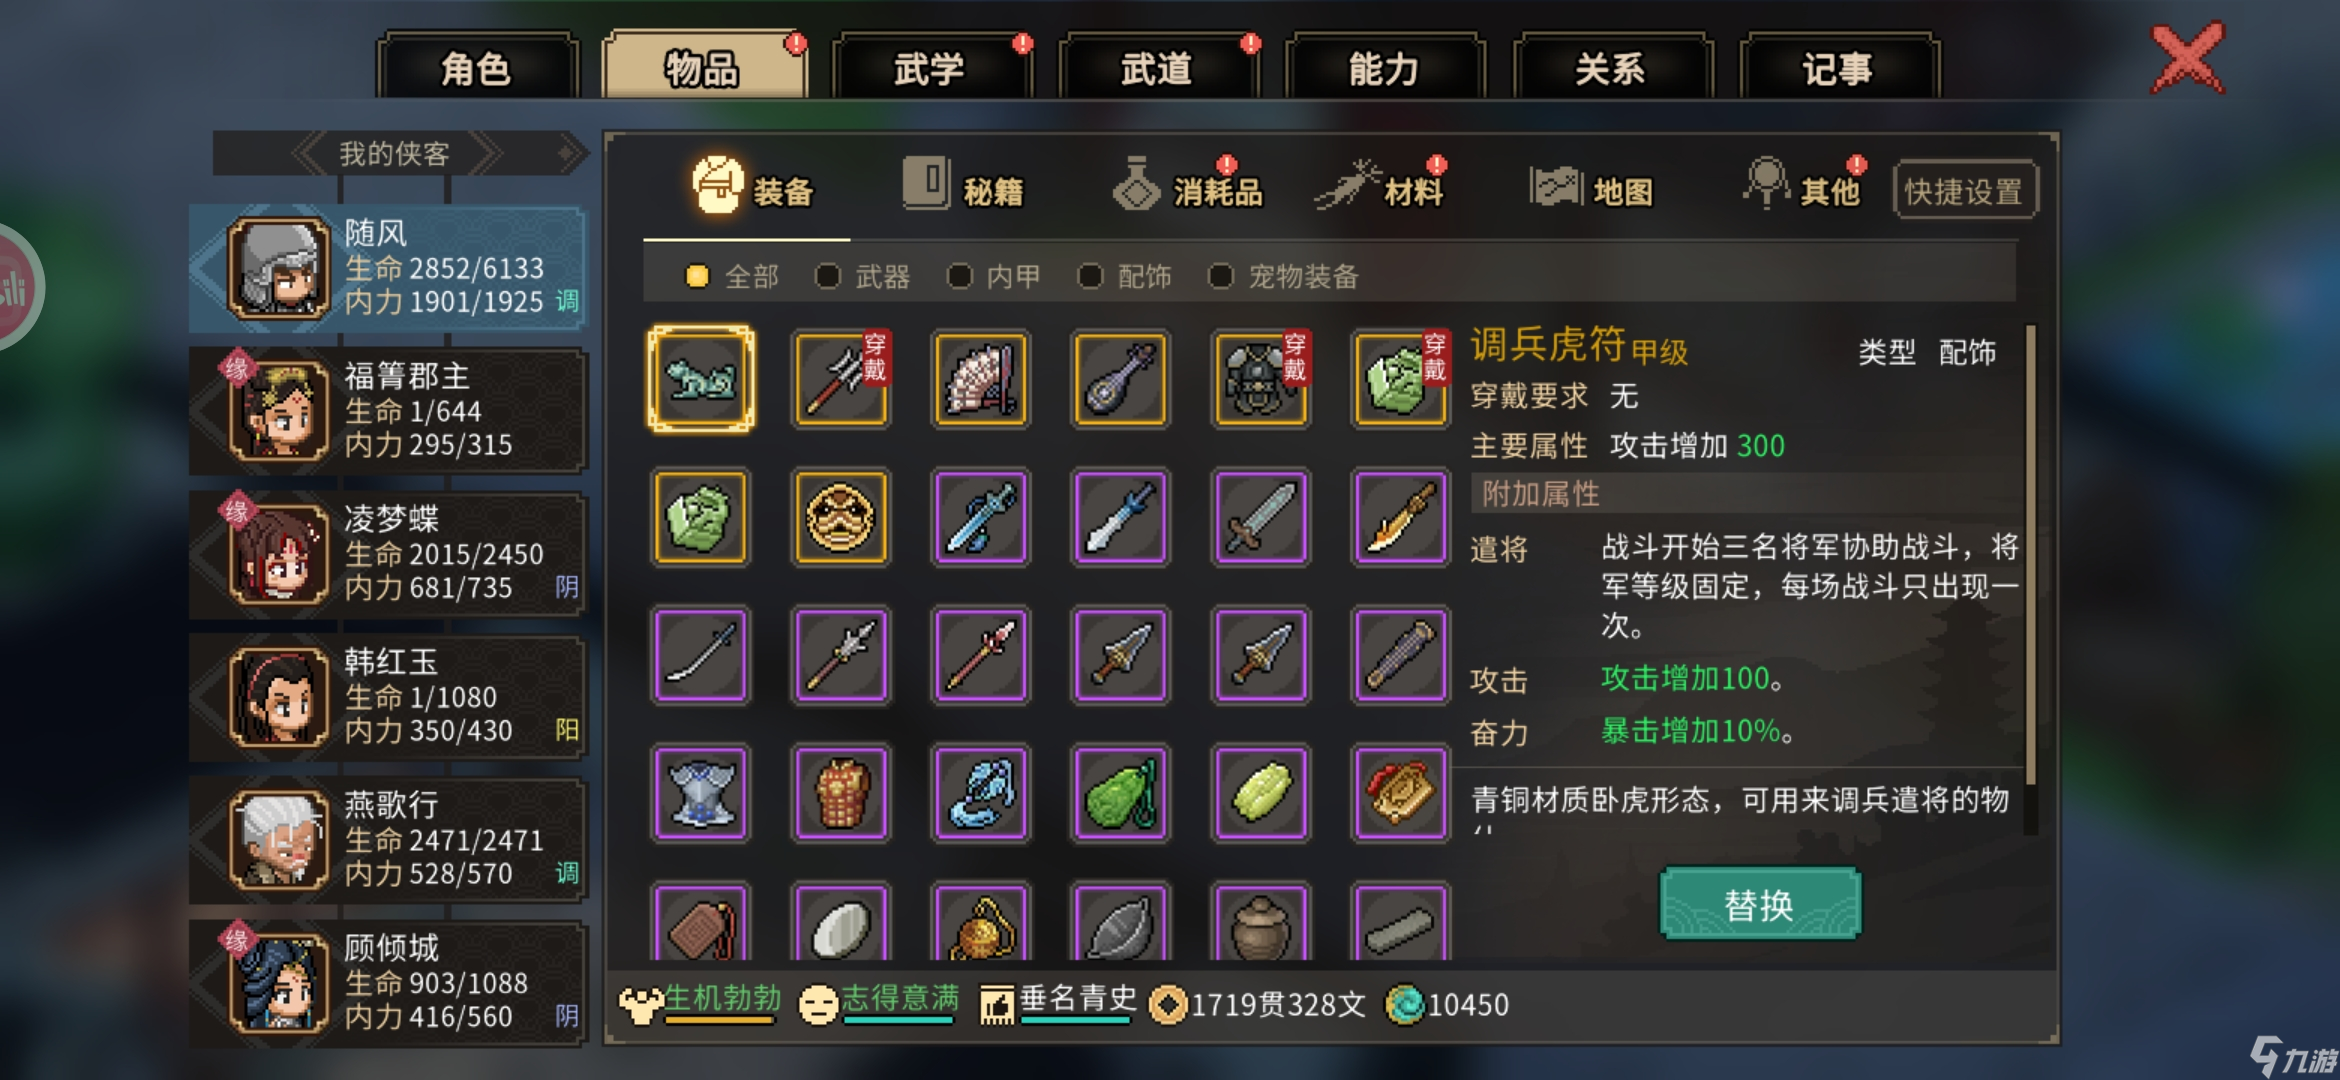Viewport: 2340px width, 1080px height.
Task: Click the item detail panel scrollbar
Action: 2030,556
